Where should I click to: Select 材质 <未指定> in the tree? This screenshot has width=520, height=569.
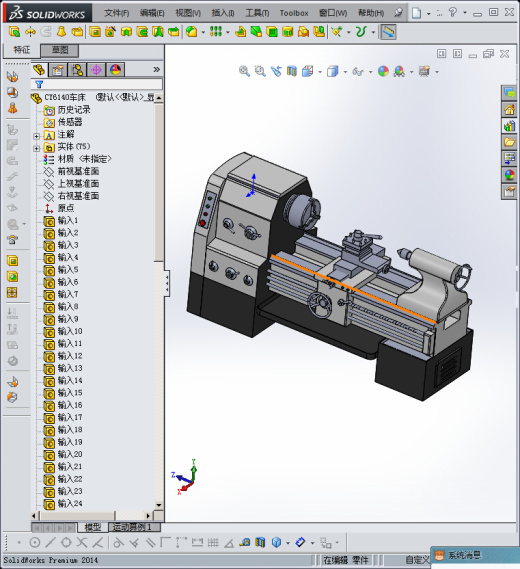(x=85, y=159)
